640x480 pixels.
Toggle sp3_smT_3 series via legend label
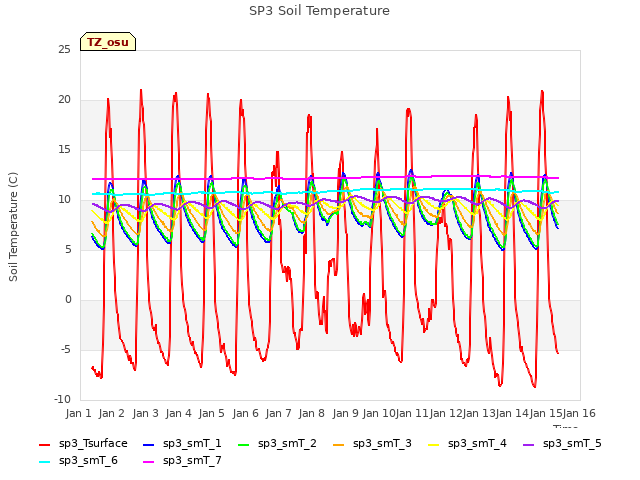click(382, 444)
